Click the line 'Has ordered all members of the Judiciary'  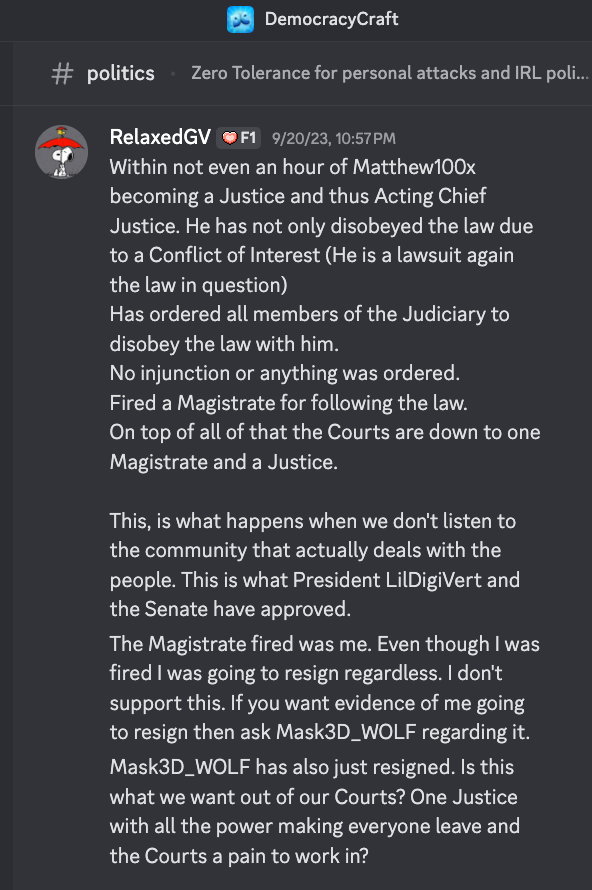coord(309,329)
